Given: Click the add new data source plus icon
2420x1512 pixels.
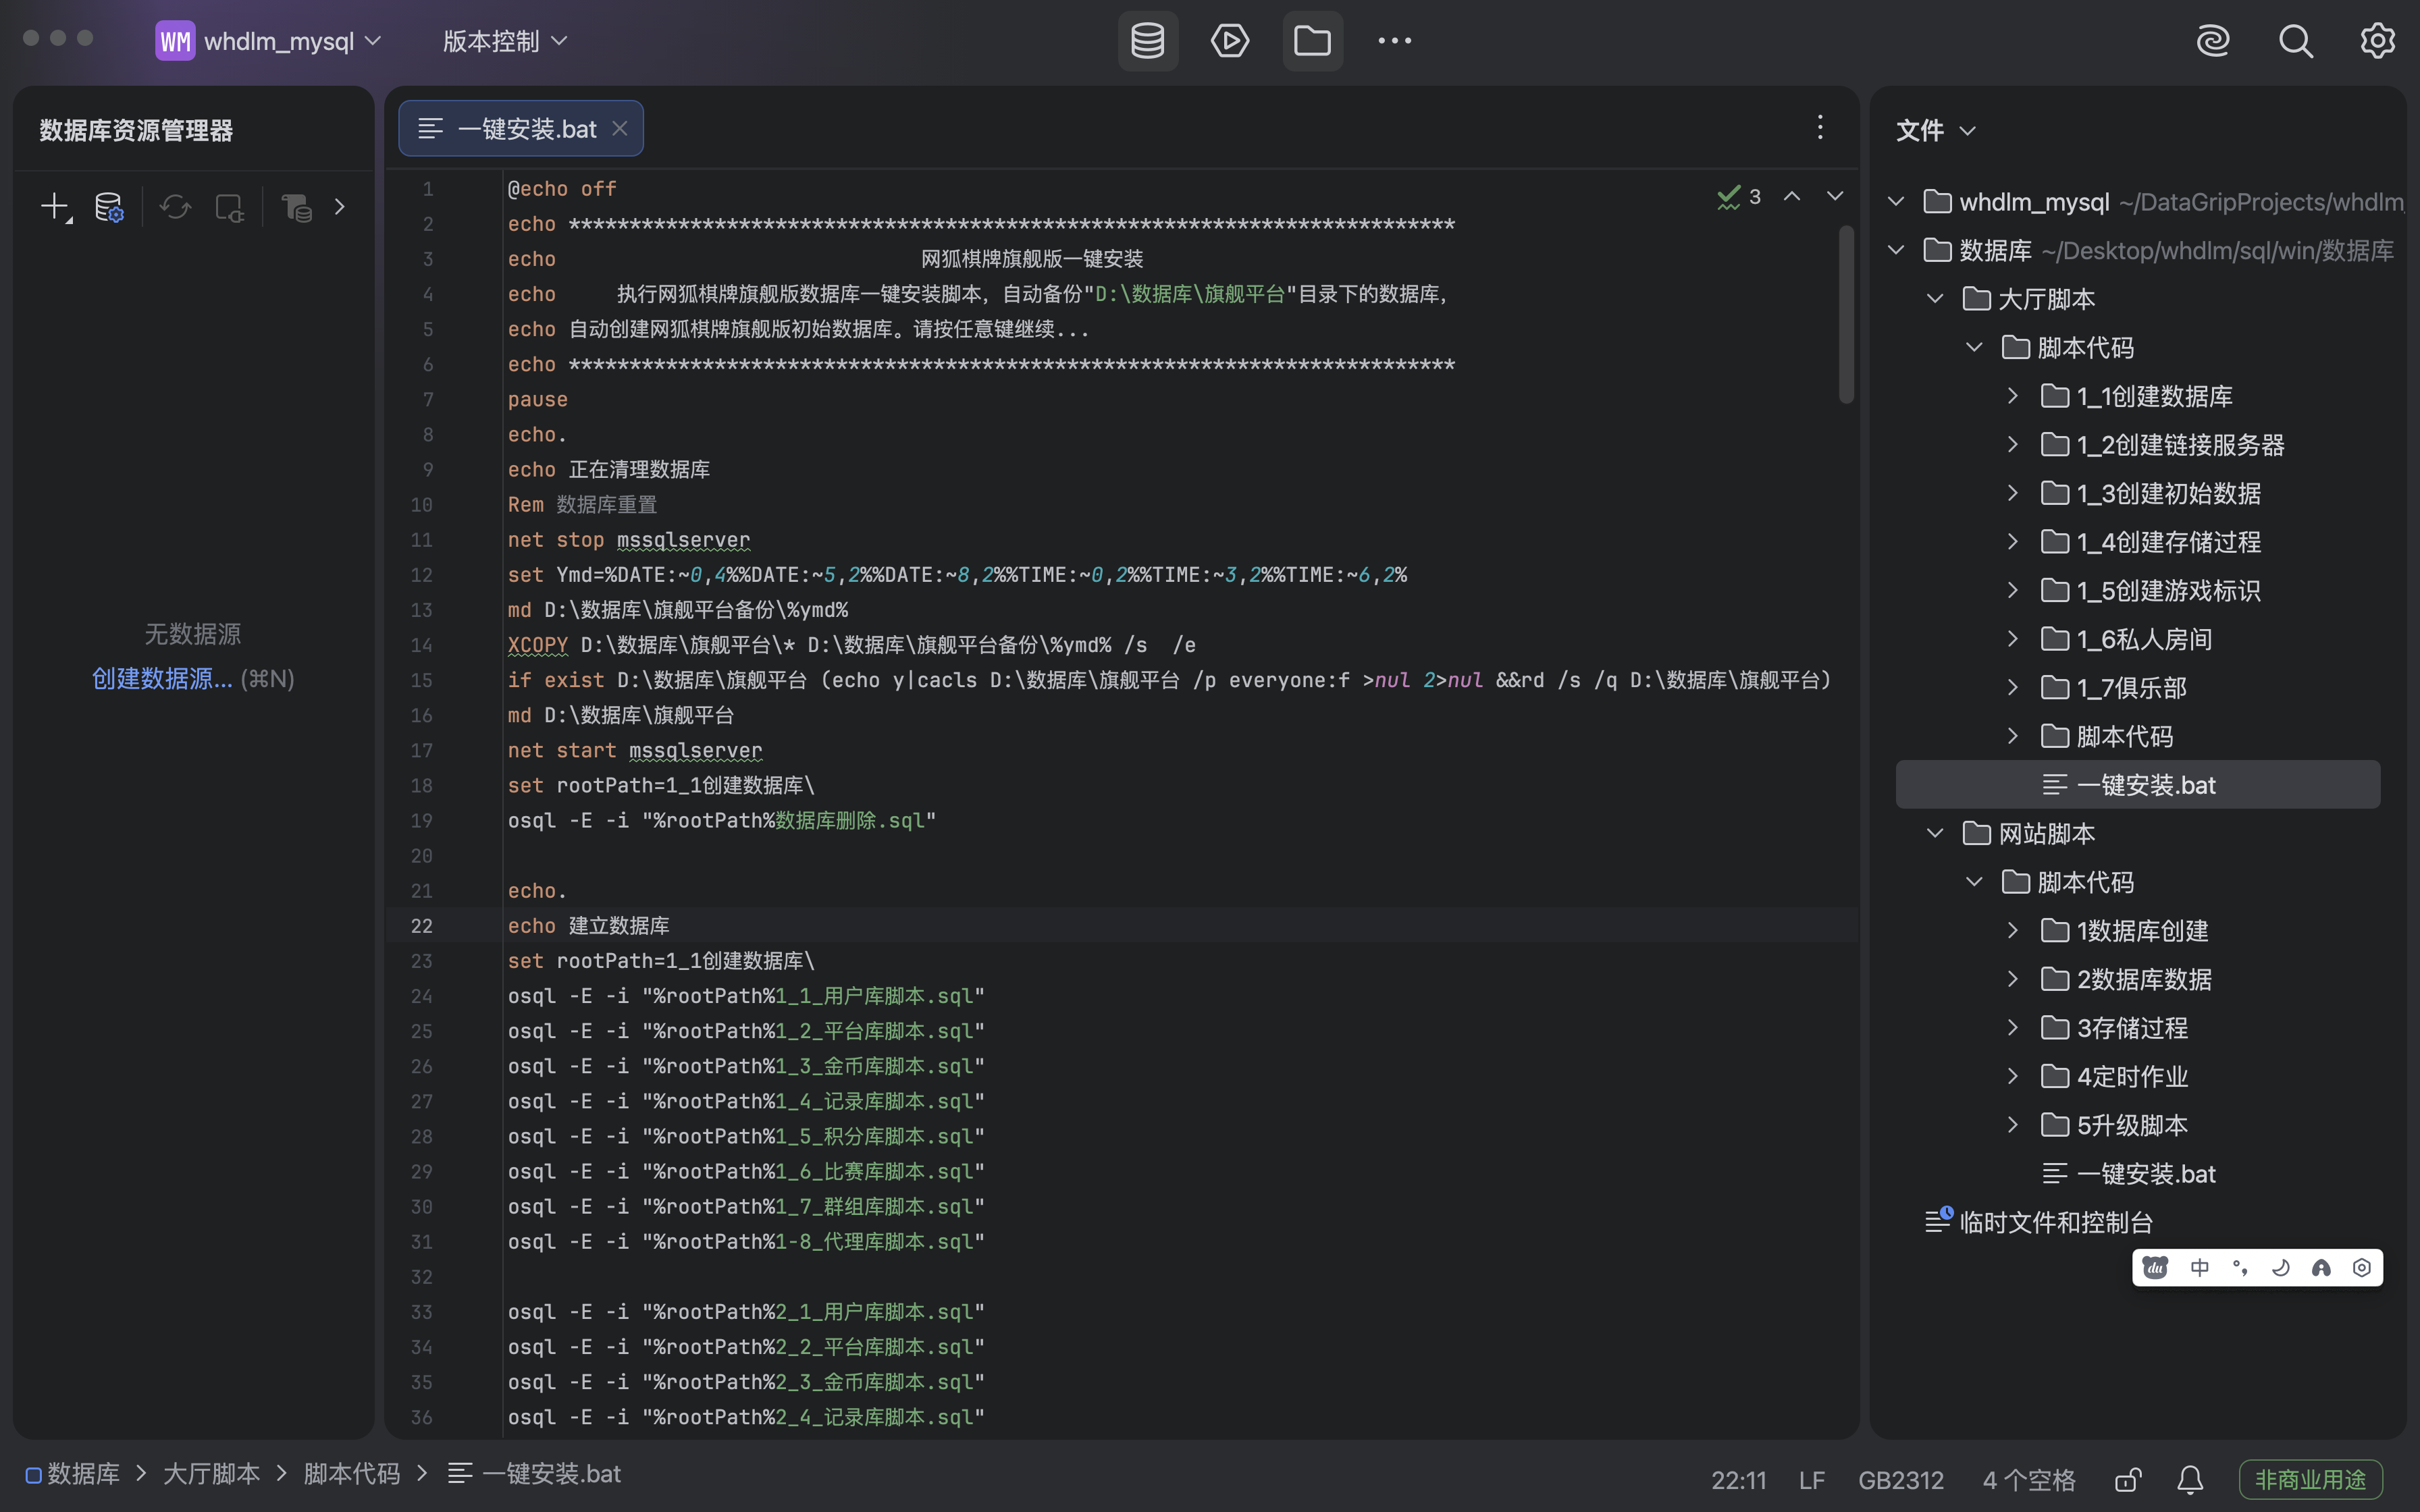Looking at the screenshot, I should [x=54, y=207].
